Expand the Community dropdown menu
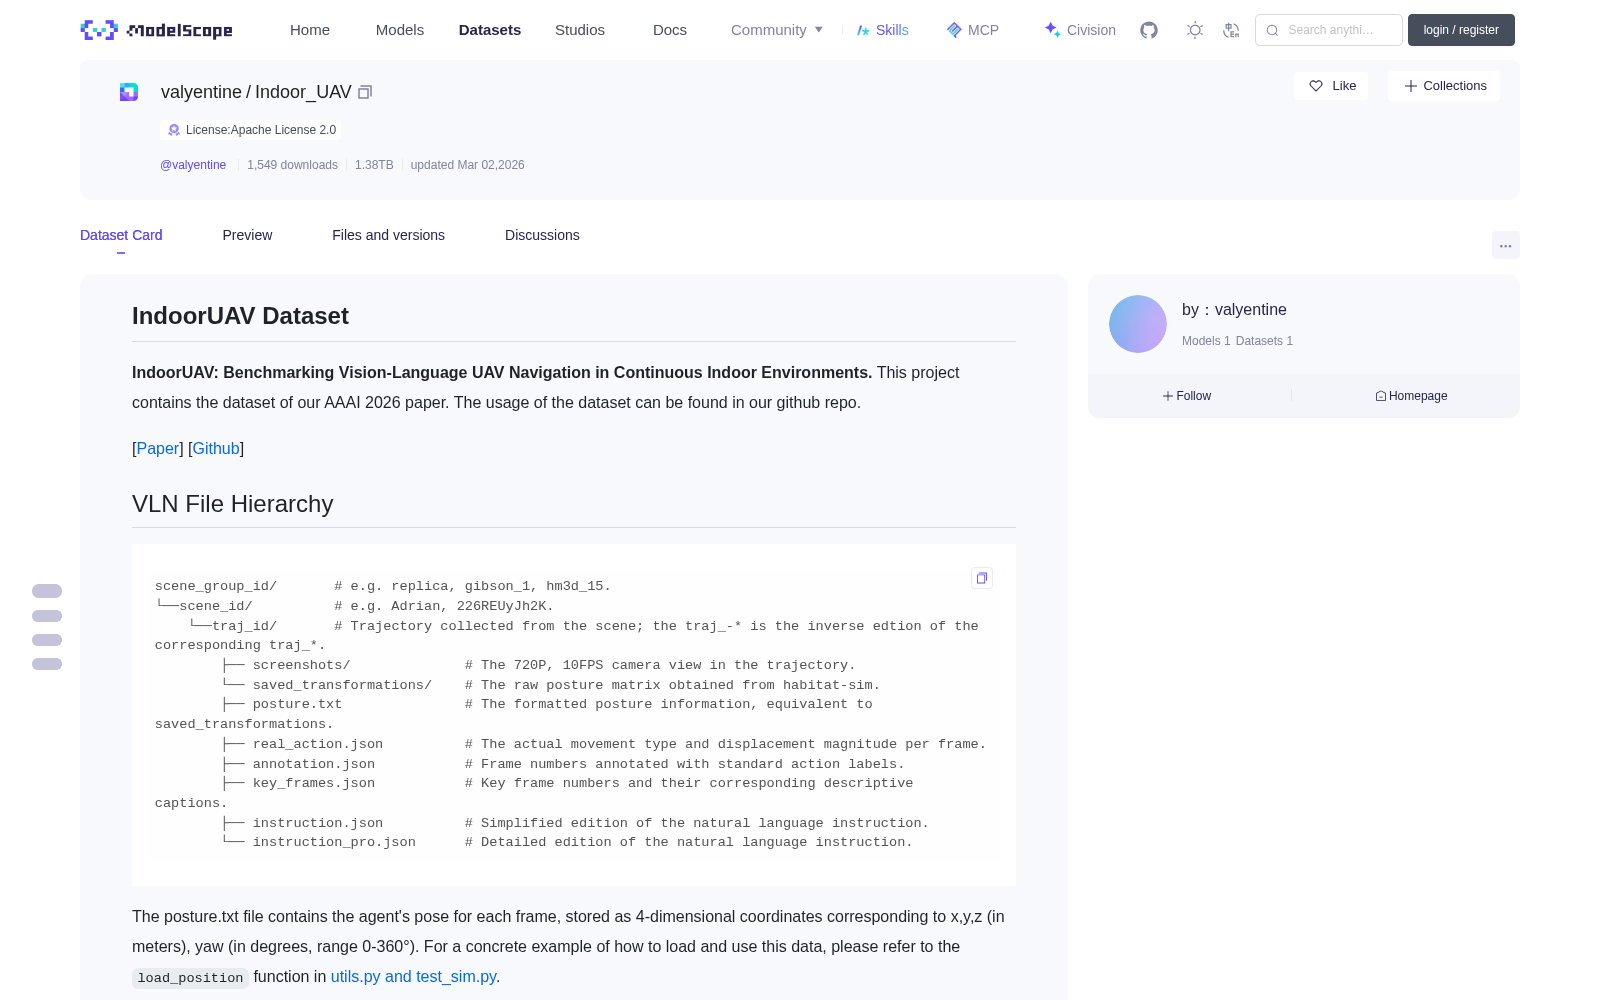 tap(777, 30)
